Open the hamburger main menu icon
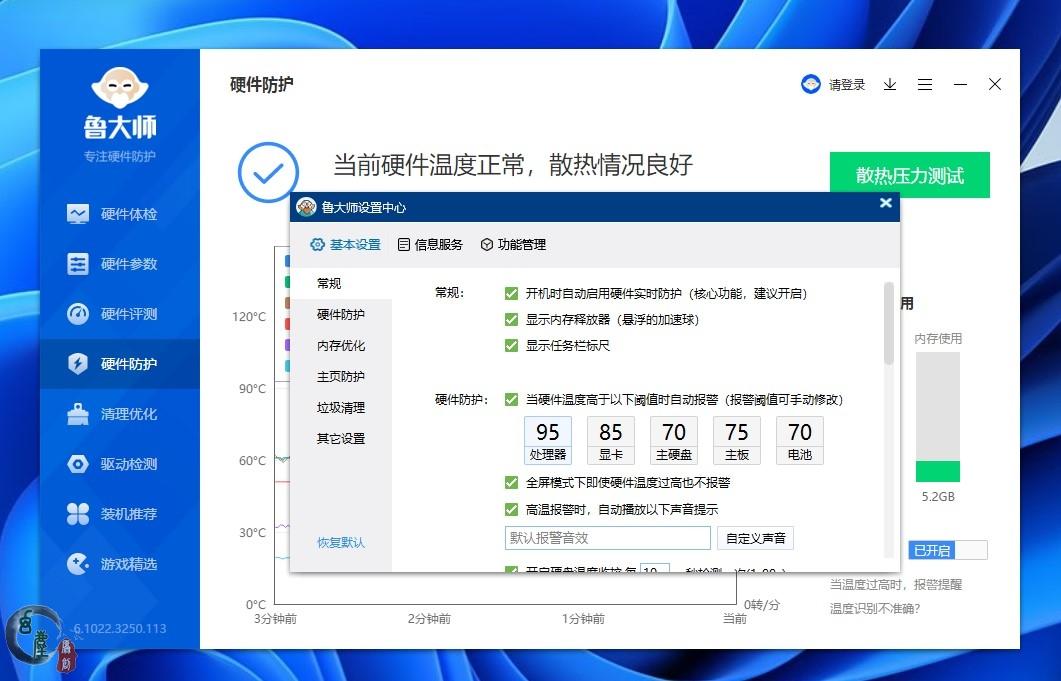The image size is (1061, 681). click(925, 84)
